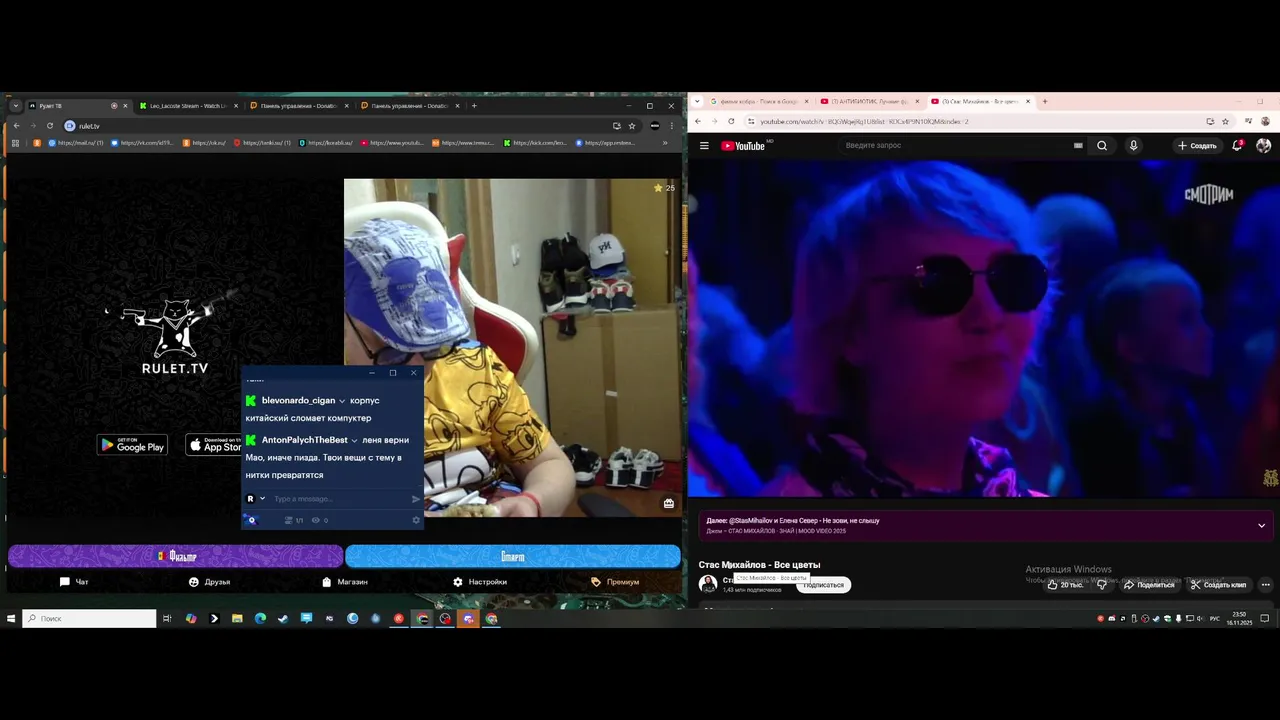Bookmark the rulet.tv page with the star

click(632, 126)
